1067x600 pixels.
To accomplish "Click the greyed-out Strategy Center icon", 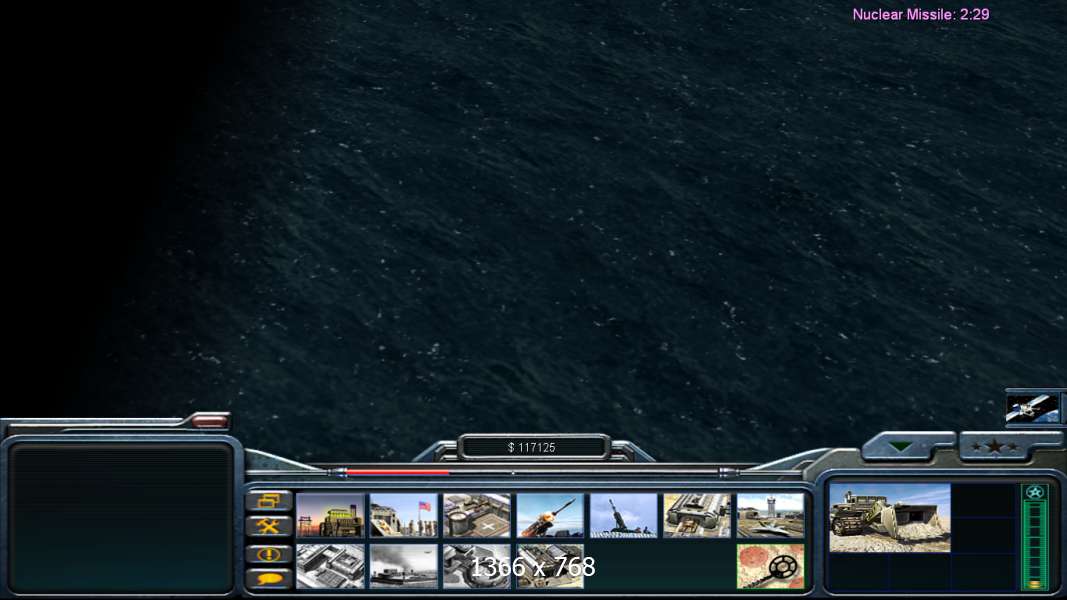I will coord(331,566).
